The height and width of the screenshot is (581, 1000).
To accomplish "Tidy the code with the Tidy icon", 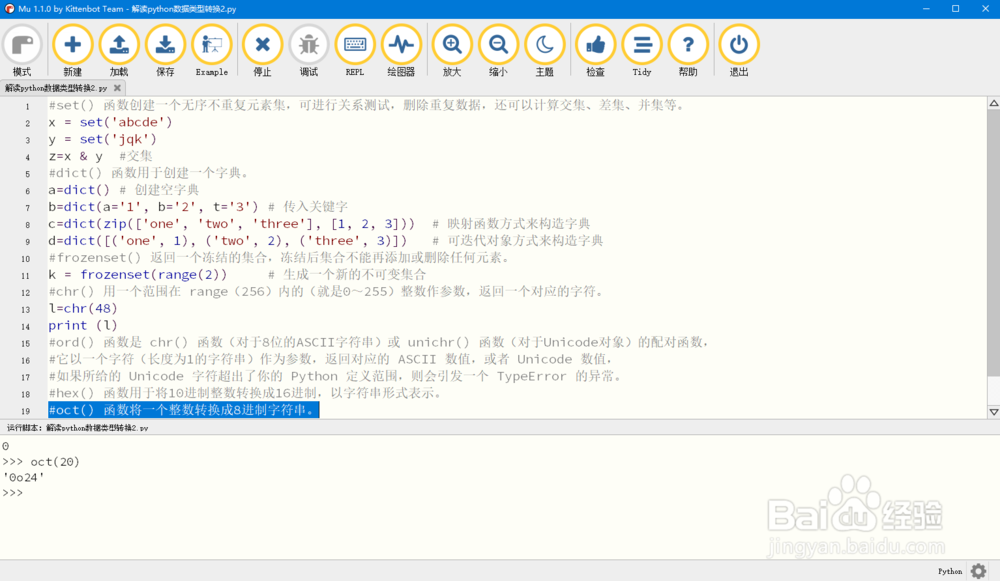I will [641, 44].
